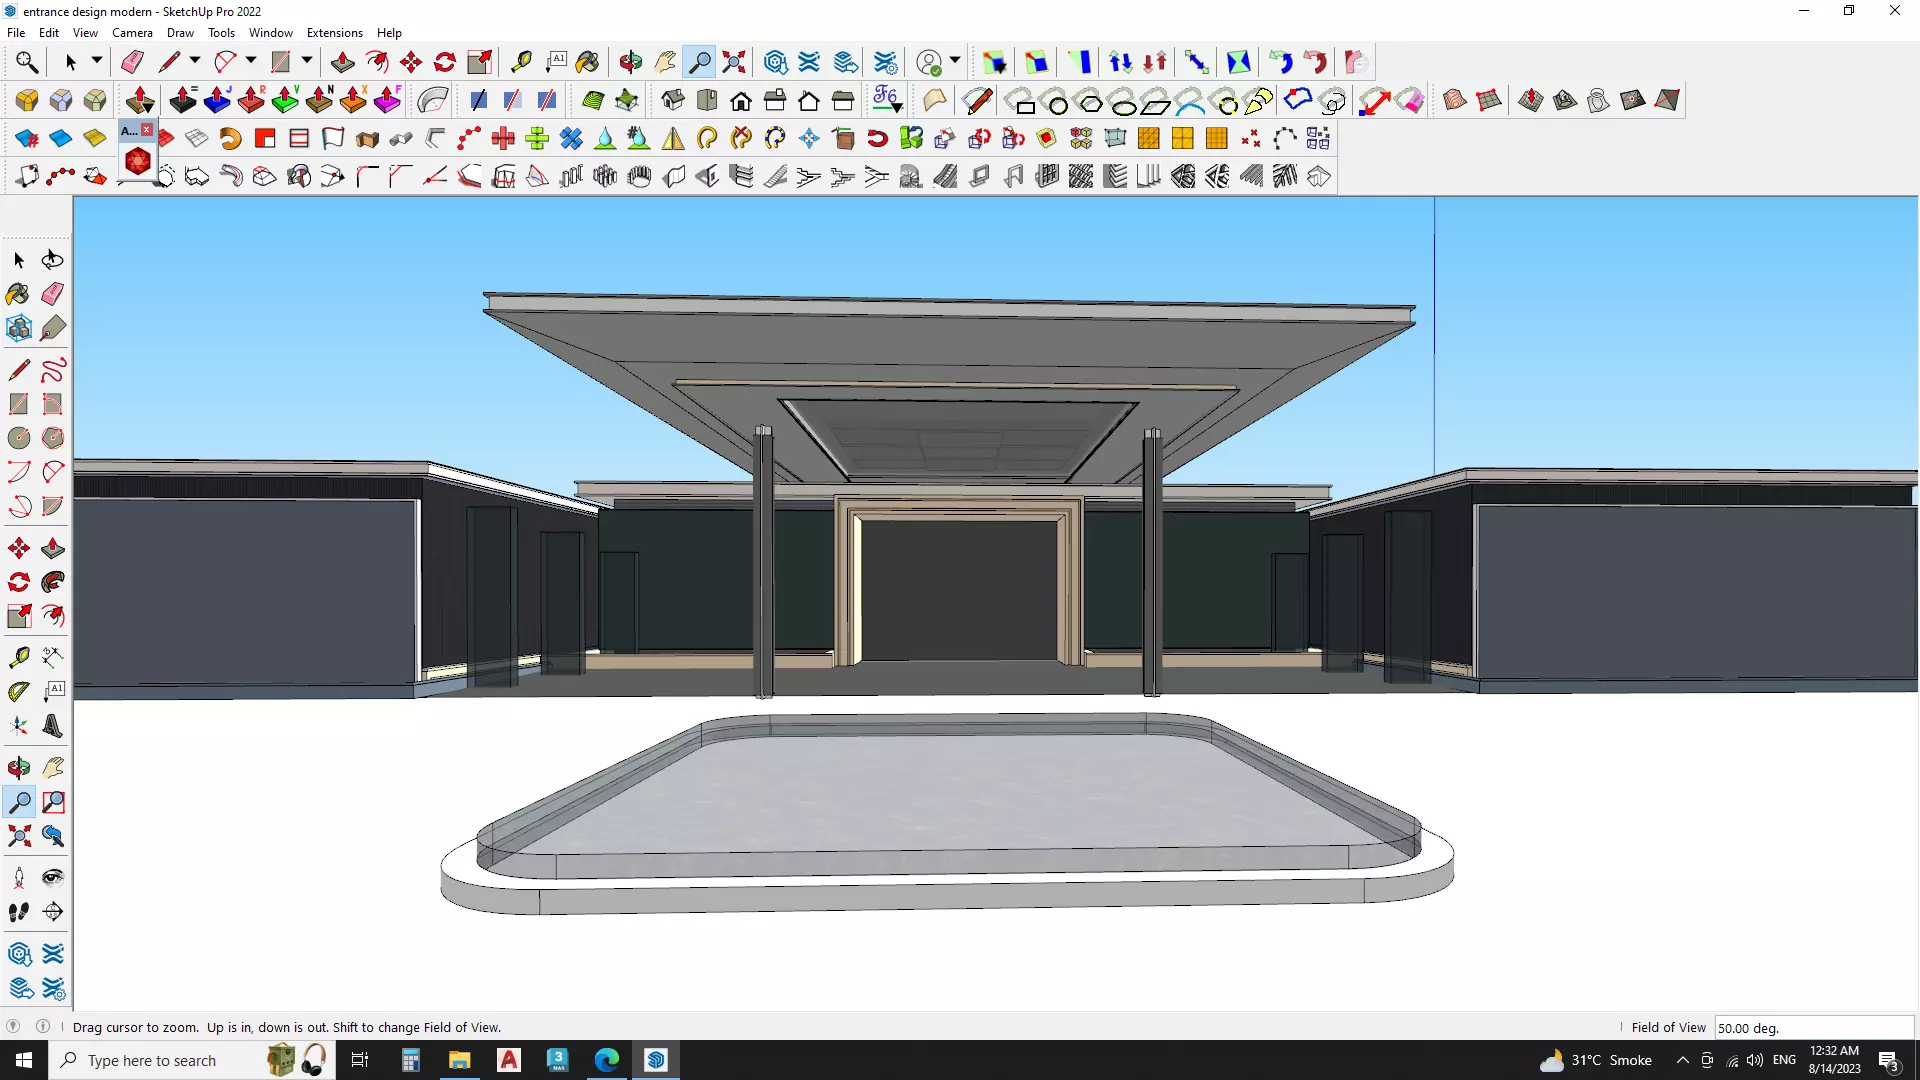Expand the Select tool dropdown arrow
Viewport: 1920px width, 1080px height.
point(96,61)
